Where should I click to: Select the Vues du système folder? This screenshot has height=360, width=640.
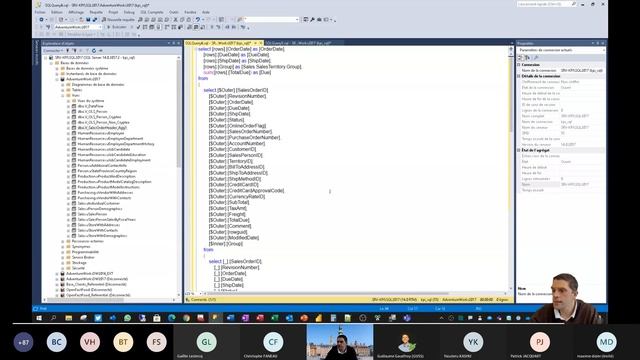click(x=91, y=100)
